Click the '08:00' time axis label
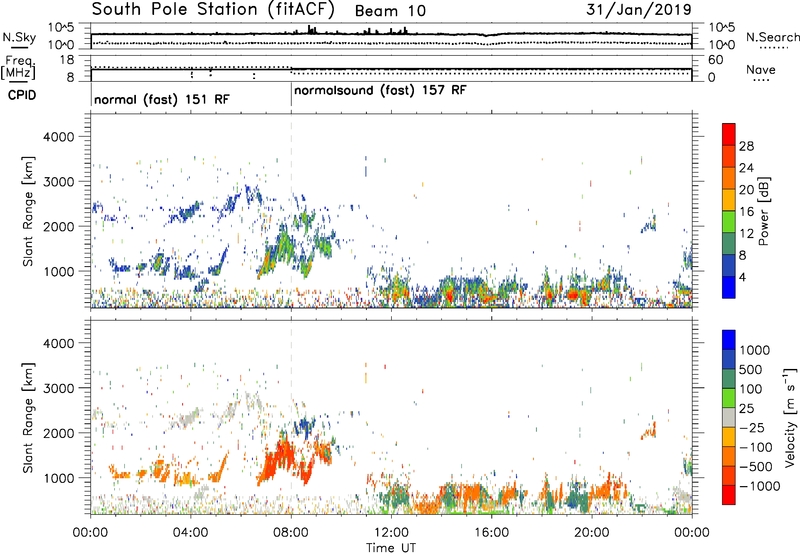 point(291,533)
